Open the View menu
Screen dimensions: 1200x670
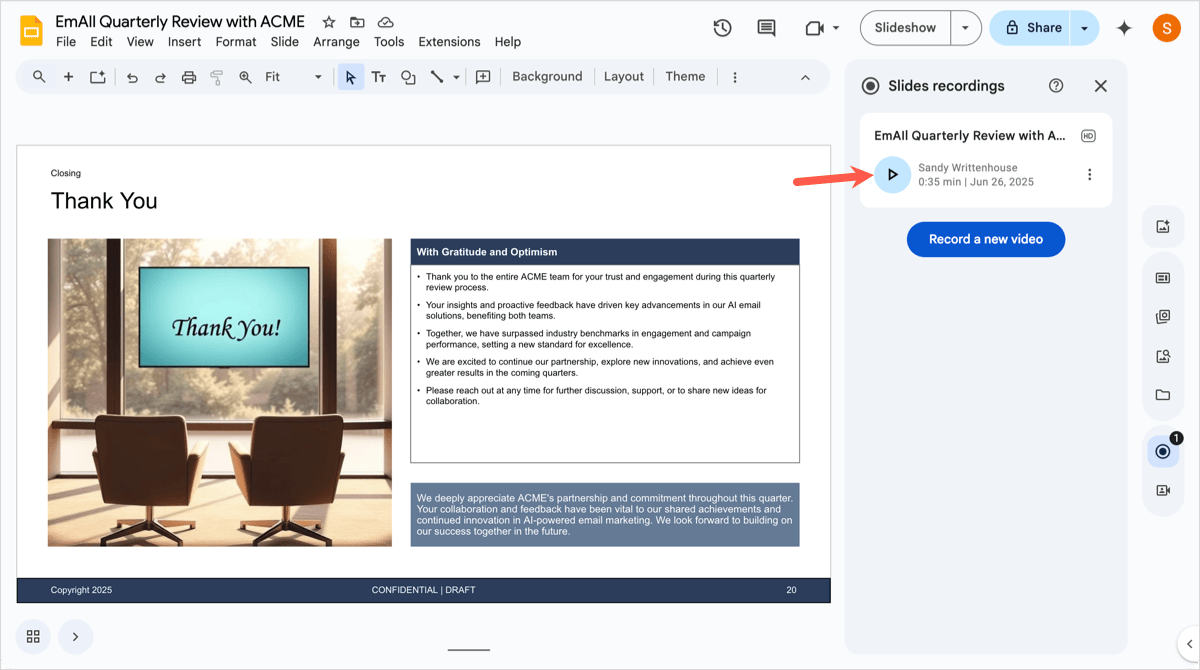point(140,42)
